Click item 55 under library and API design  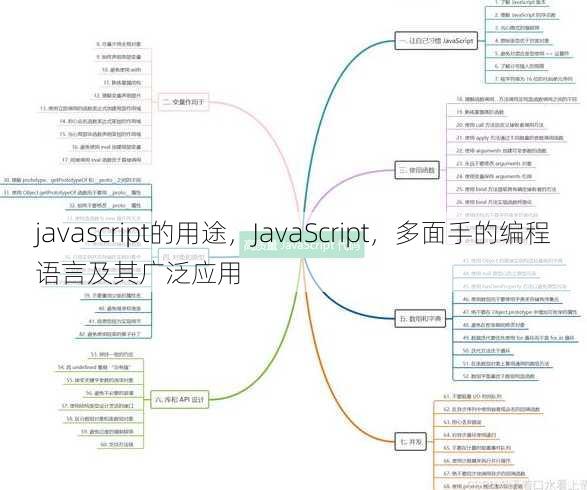100,380
